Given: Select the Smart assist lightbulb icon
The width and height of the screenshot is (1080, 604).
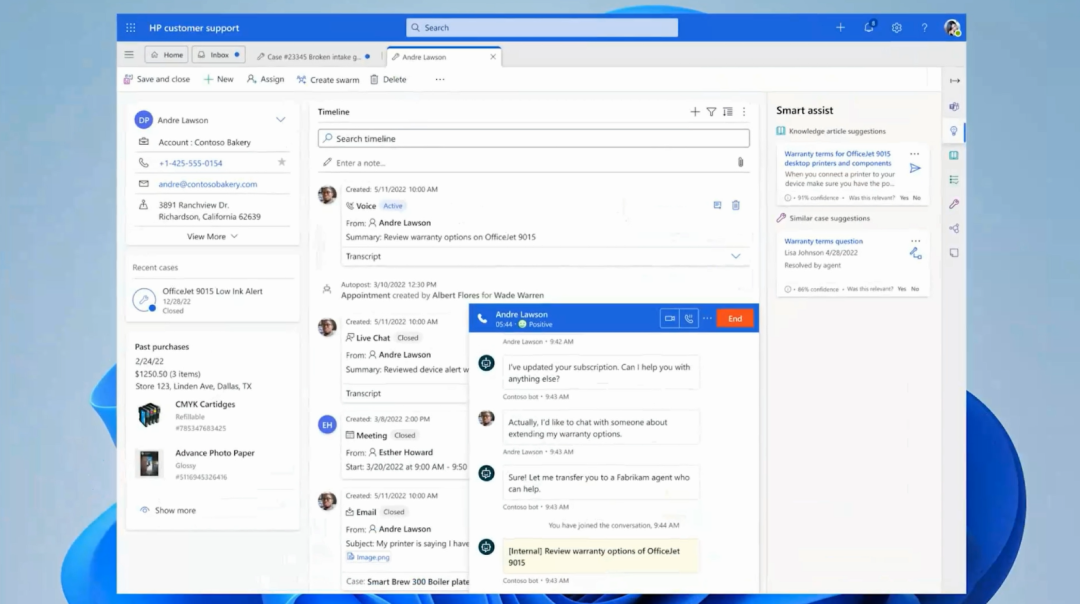Looking at the screenshot, I should point(954,131).
